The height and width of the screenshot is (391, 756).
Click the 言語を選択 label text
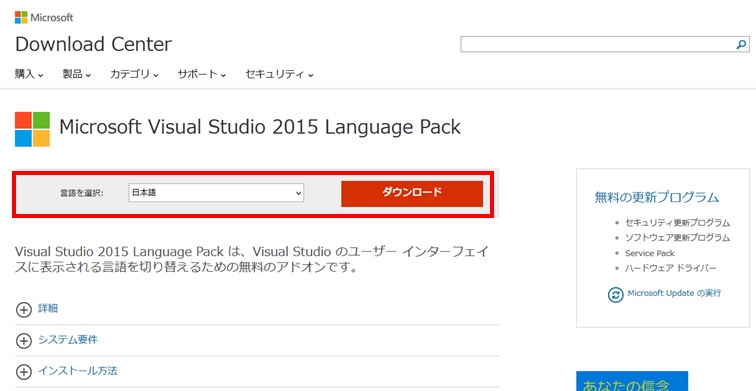(x=81, y=193)
